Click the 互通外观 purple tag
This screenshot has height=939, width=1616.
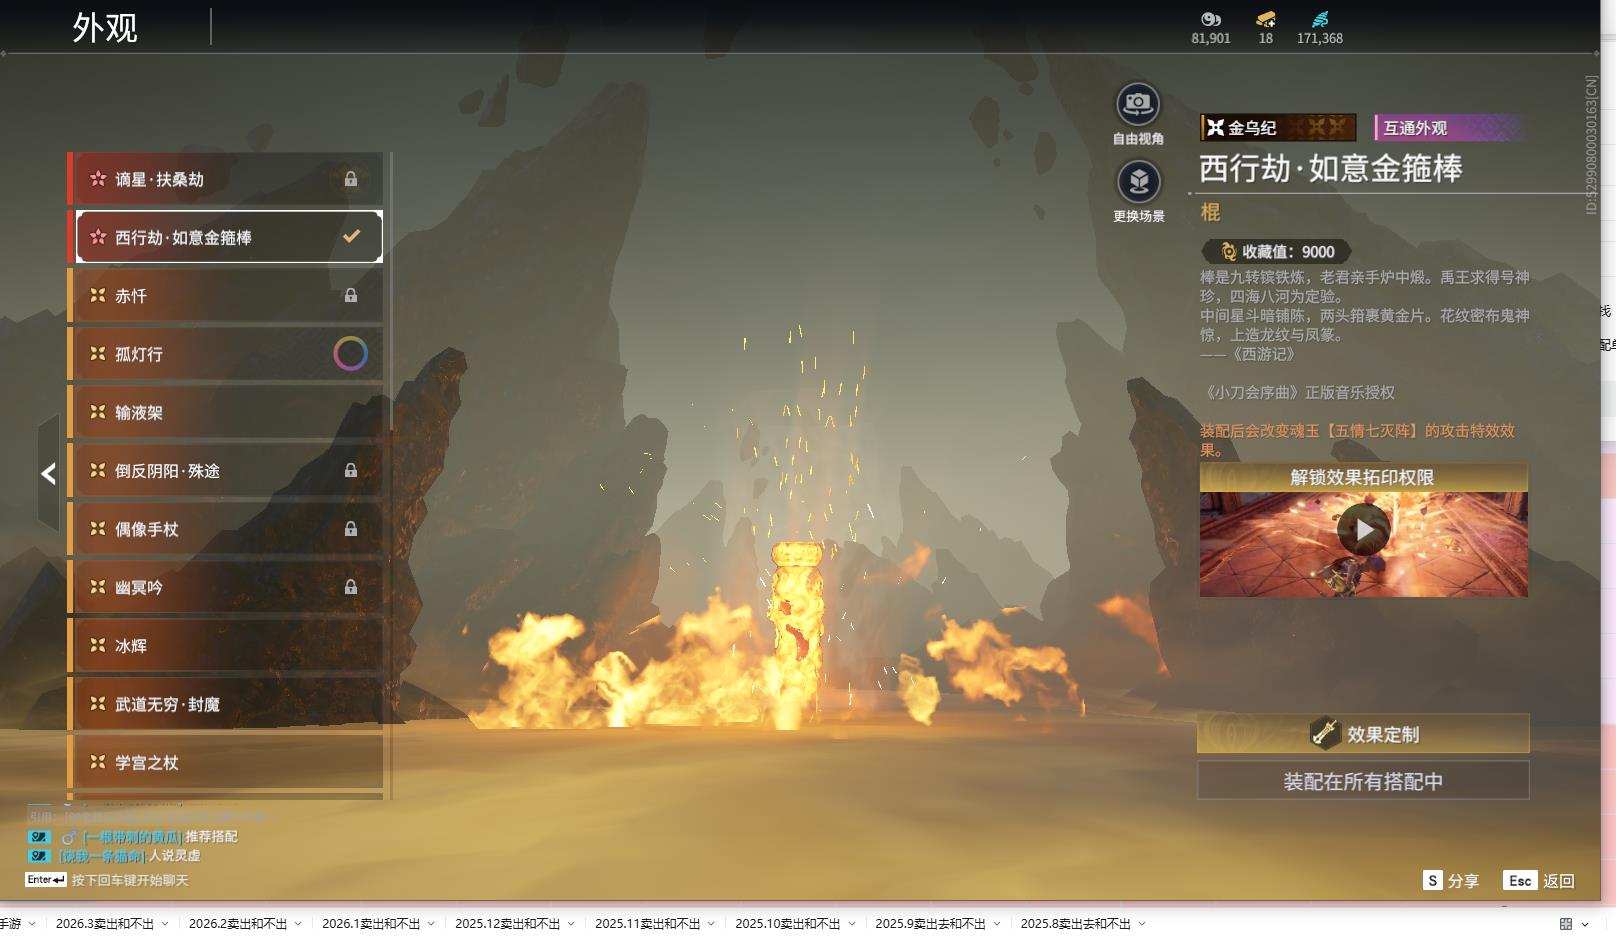point(1448,128)
